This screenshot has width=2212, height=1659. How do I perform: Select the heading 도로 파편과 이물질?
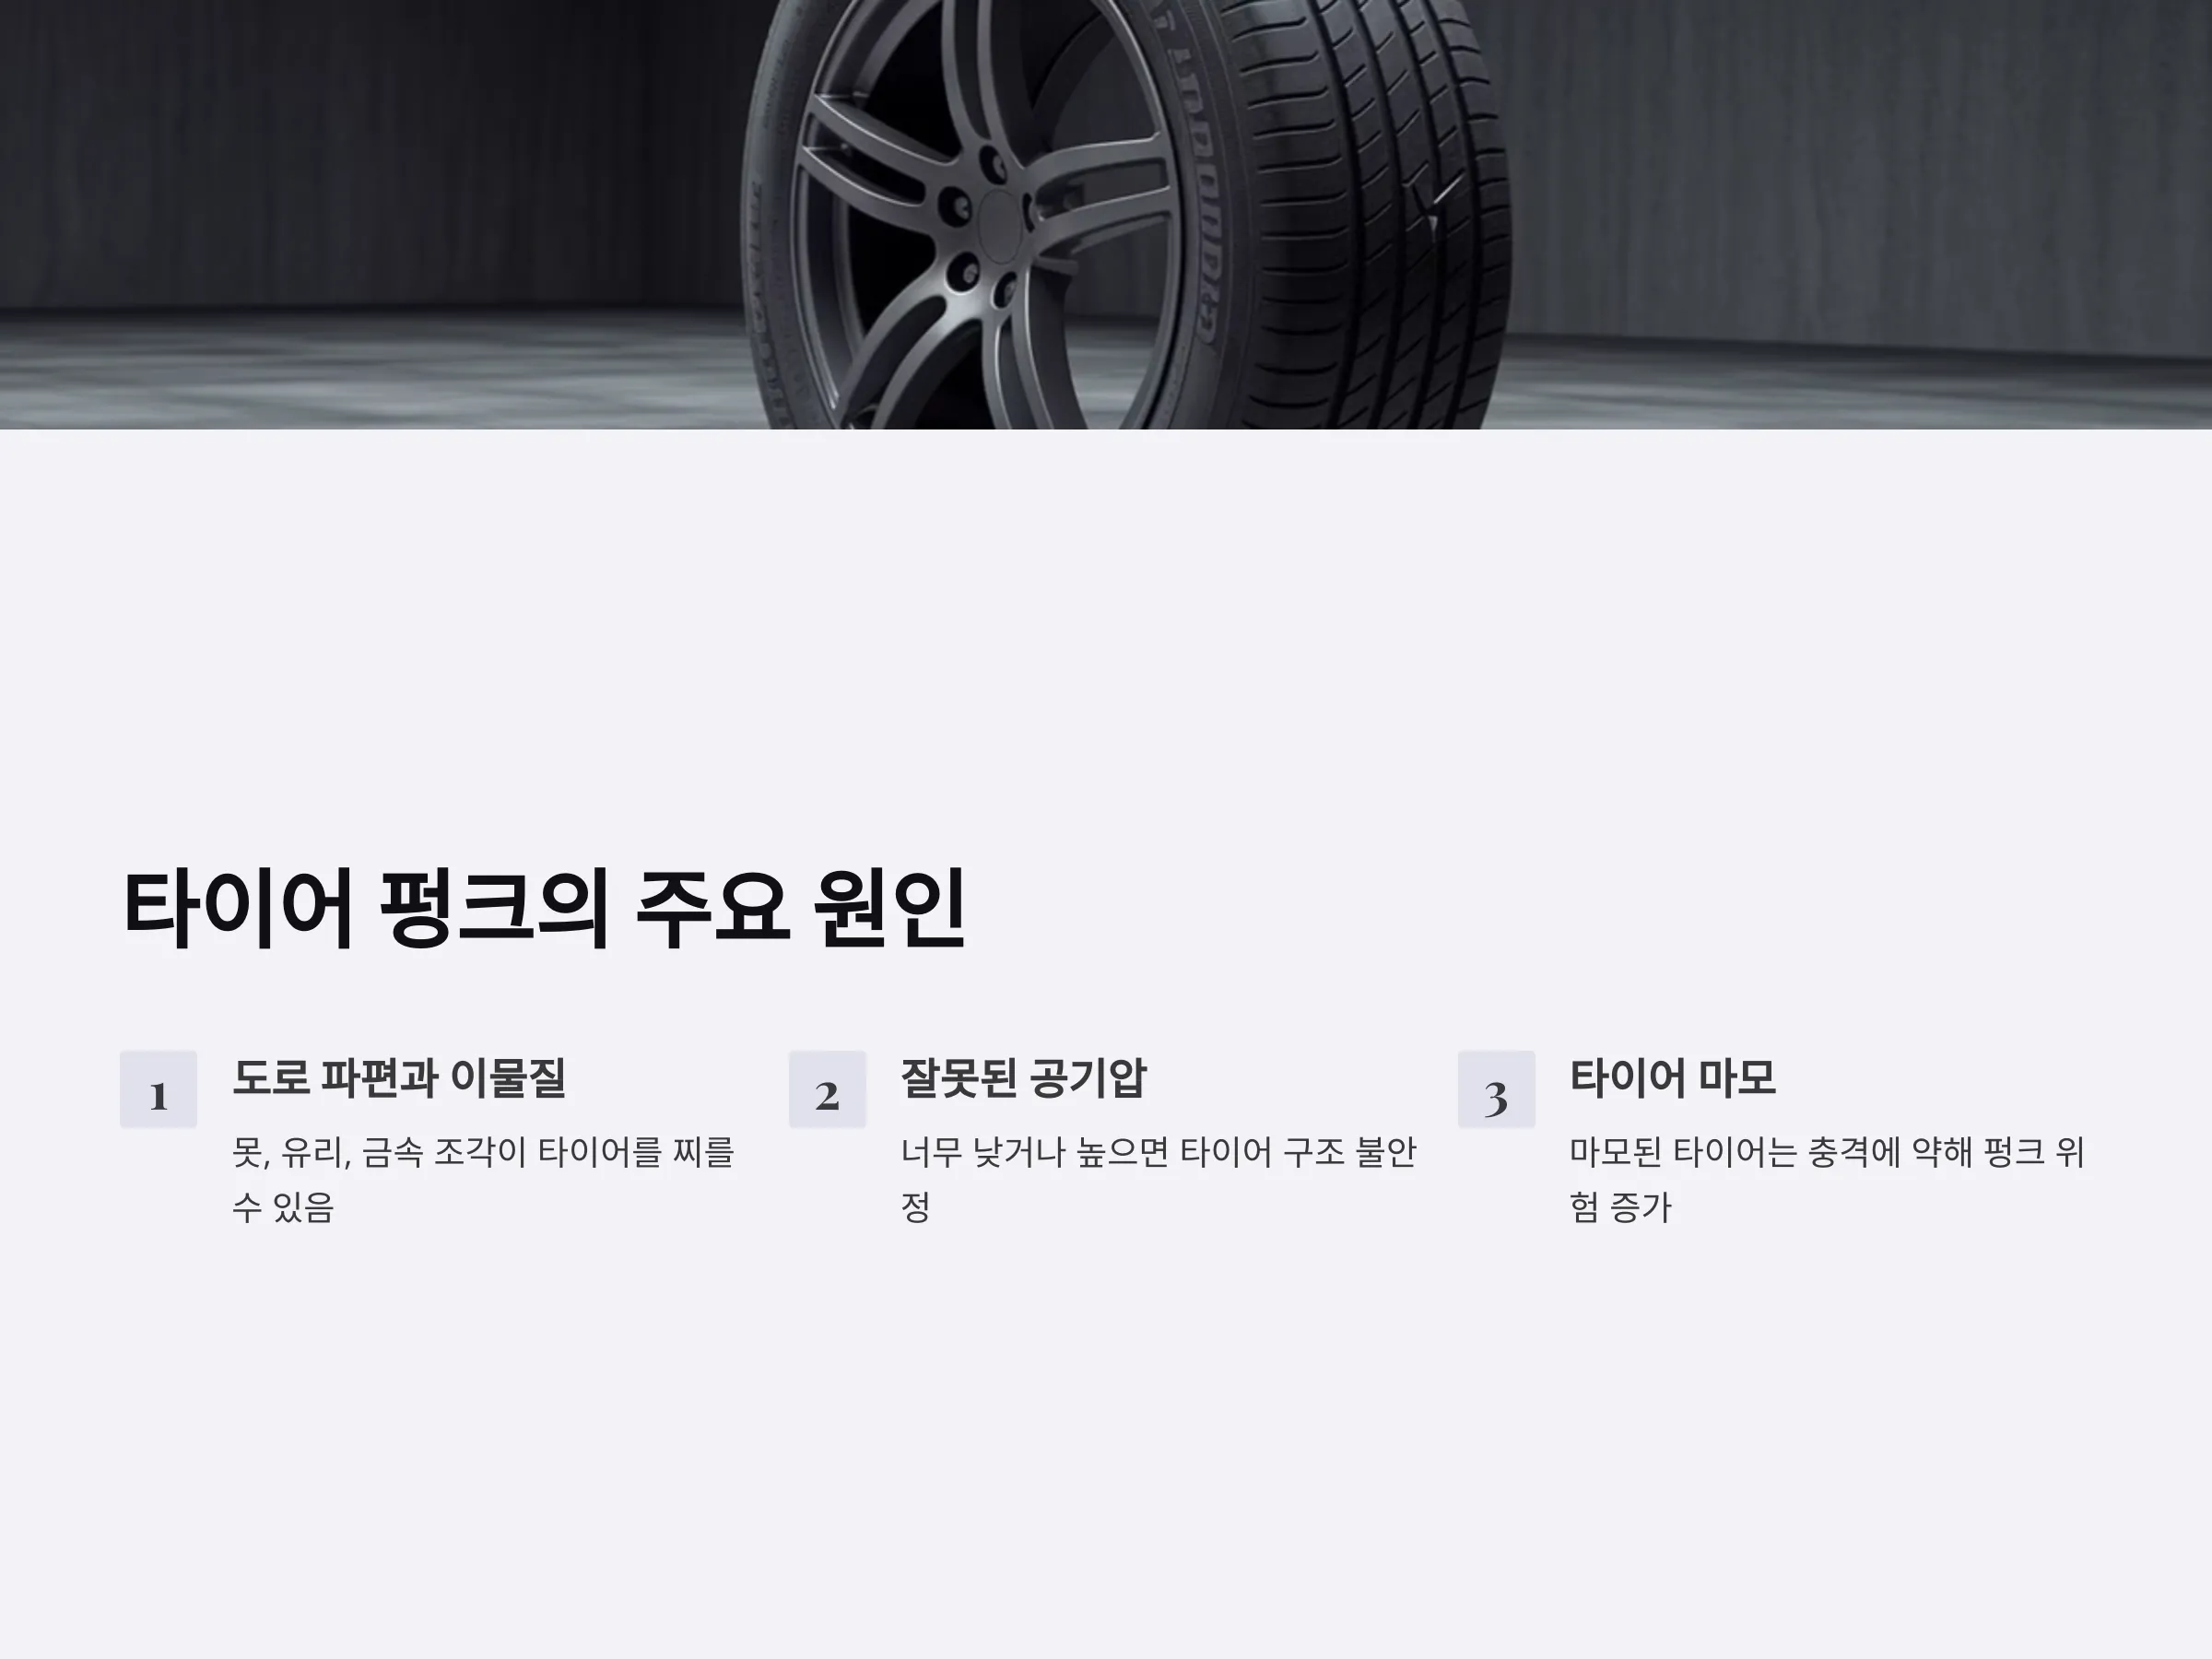tap(399, 1078)
